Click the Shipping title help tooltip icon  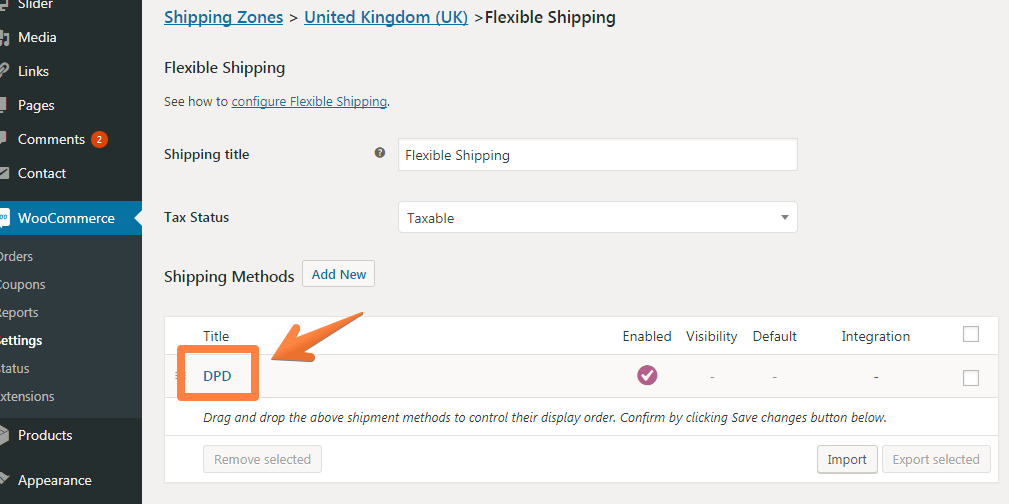380,153
